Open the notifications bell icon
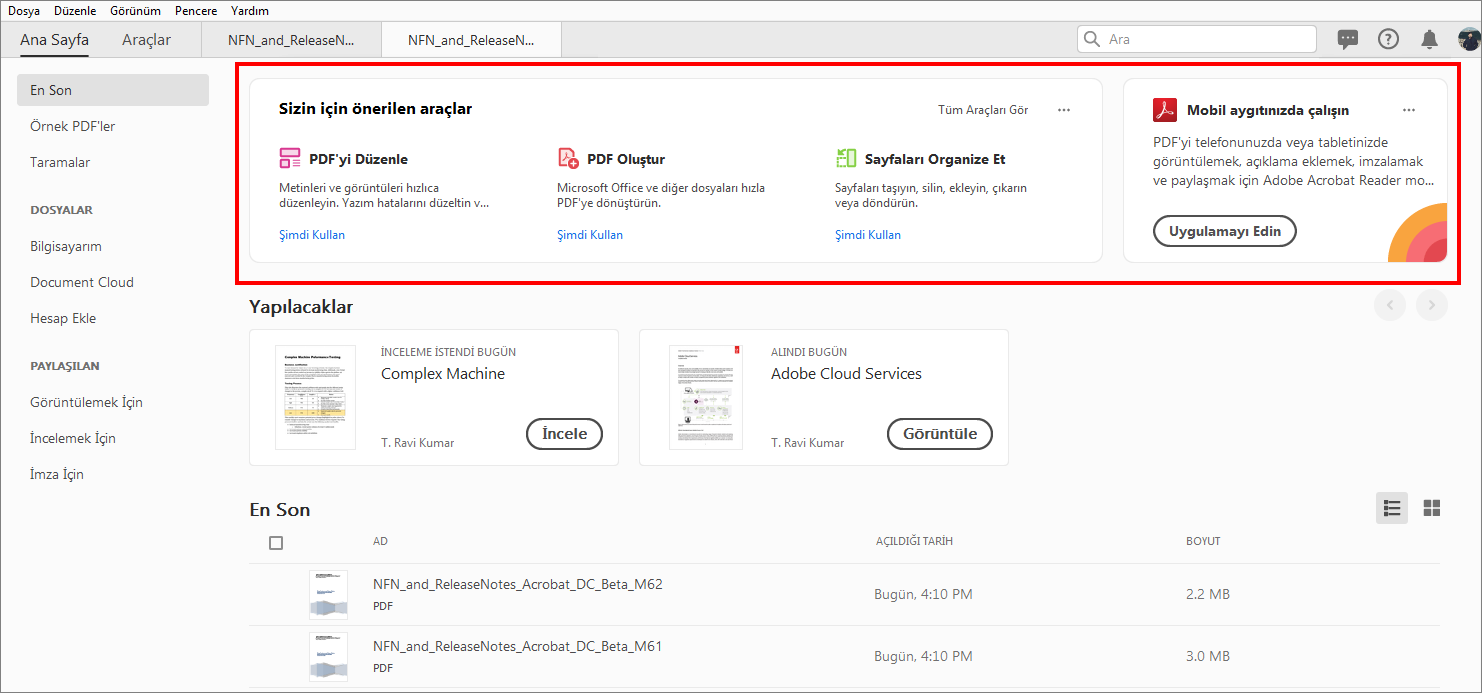The width and height of the screenshot is (1482, 693). (1429, 39)
